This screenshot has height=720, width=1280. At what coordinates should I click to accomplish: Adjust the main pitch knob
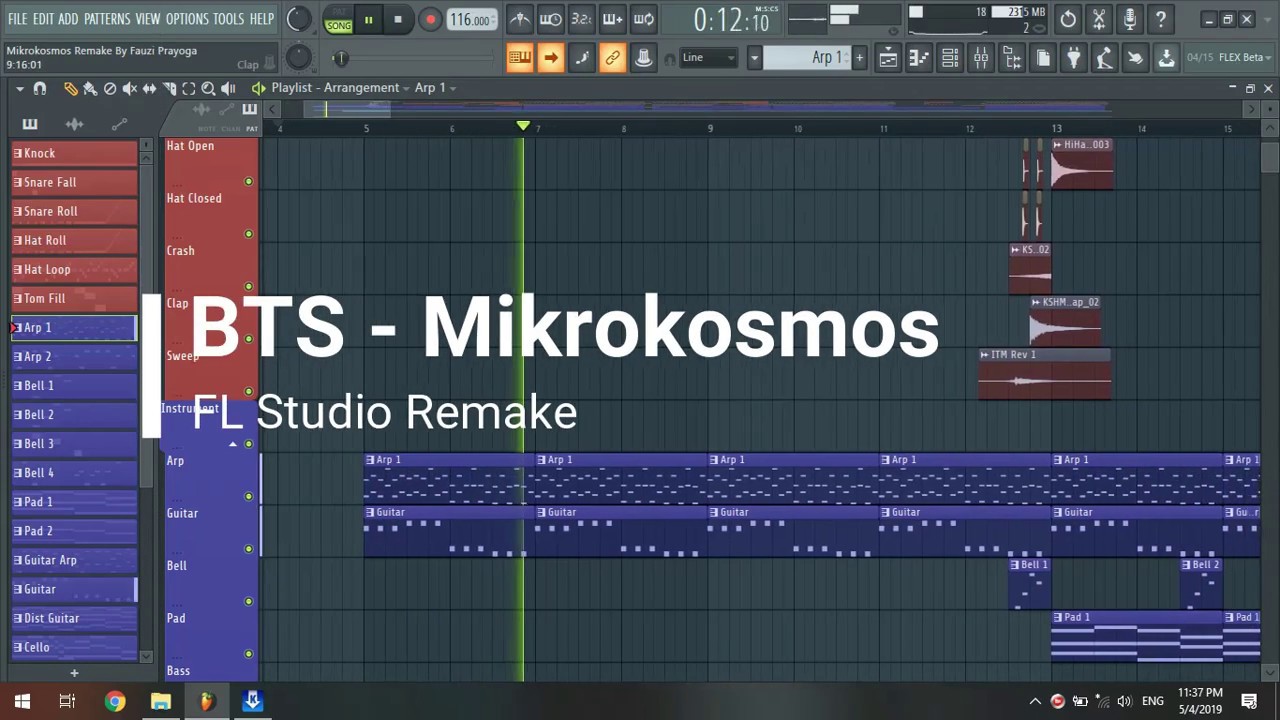pos(298,58)
